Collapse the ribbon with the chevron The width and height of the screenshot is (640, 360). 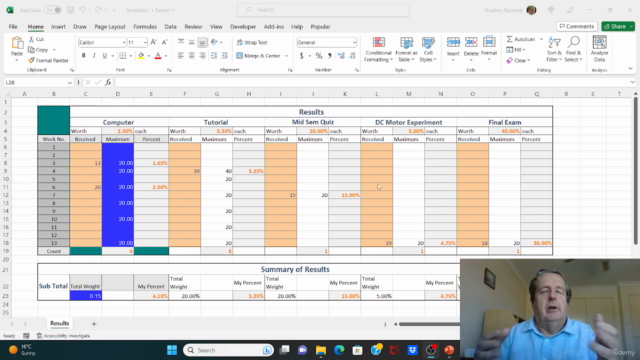pyautogui.click(x=631, y=69)
